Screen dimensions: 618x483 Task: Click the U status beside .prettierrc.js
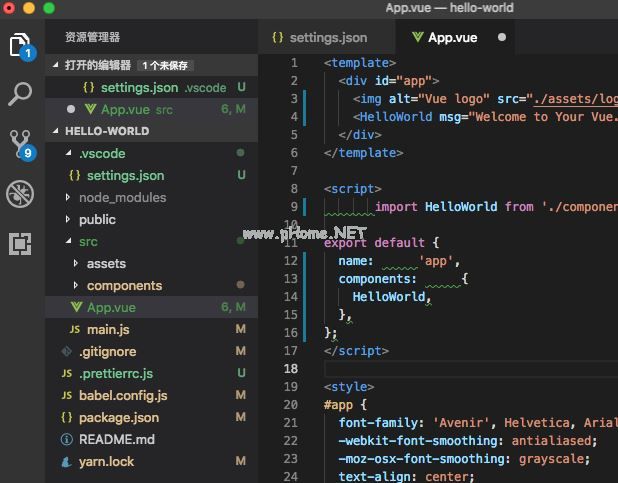[x=241, y=373]
